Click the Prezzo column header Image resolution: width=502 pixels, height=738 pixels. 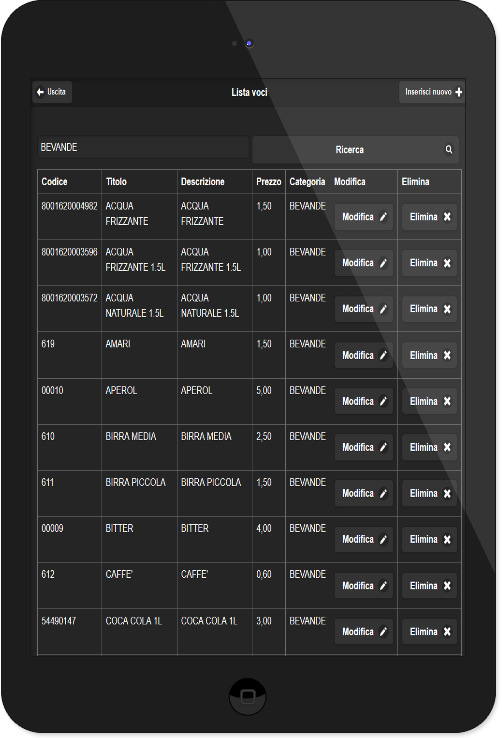click(269, 182)
